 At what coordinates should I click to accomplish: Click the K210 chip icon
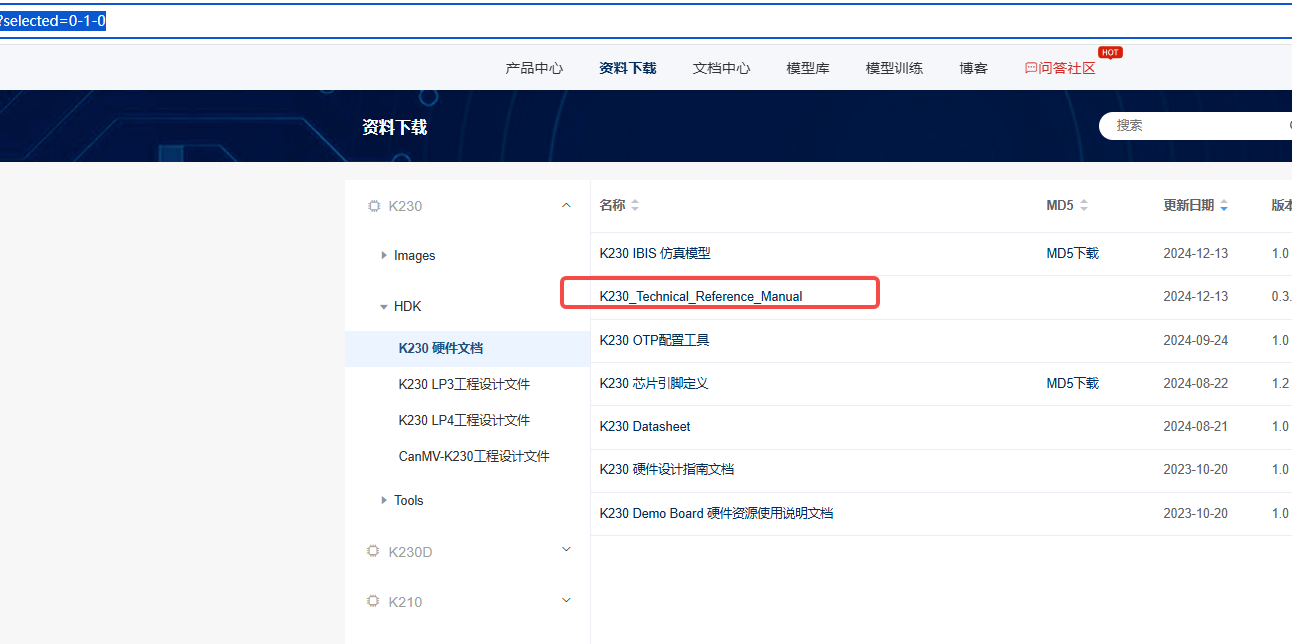[374, 602]
